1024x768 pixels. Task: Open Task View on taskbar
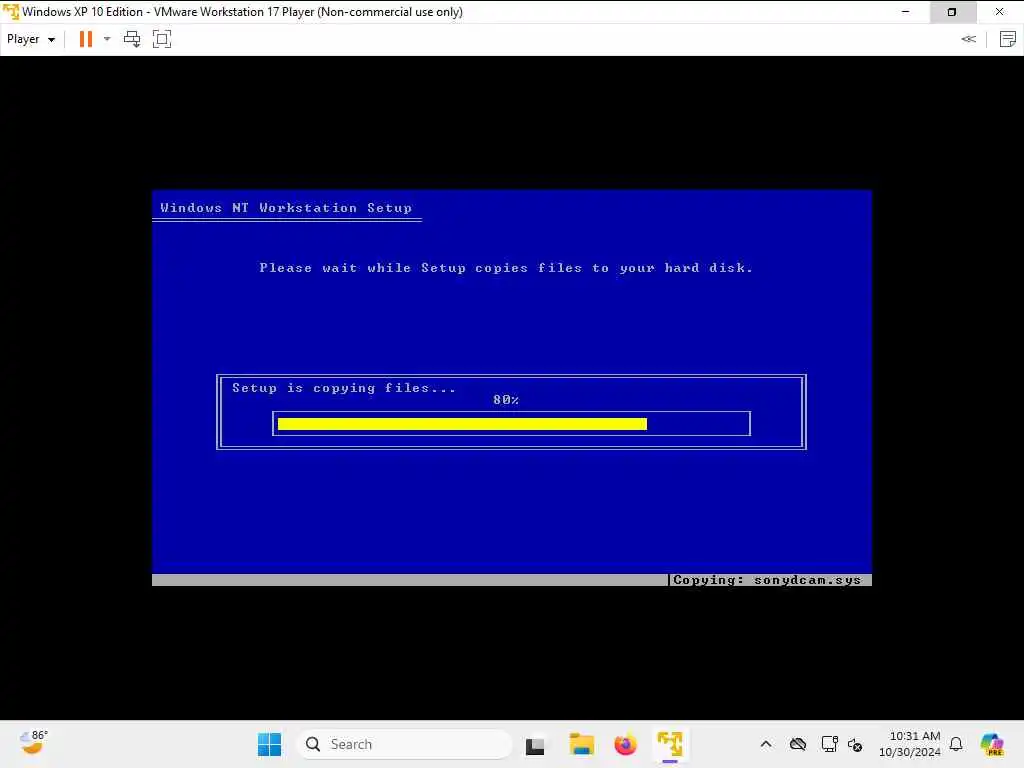[535, 744]
